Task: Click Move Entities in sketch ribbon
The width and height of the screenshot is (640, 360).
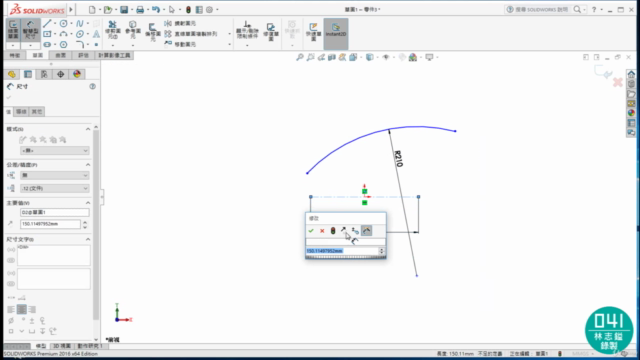Action: pyautogui.click(x=180, y=44)
